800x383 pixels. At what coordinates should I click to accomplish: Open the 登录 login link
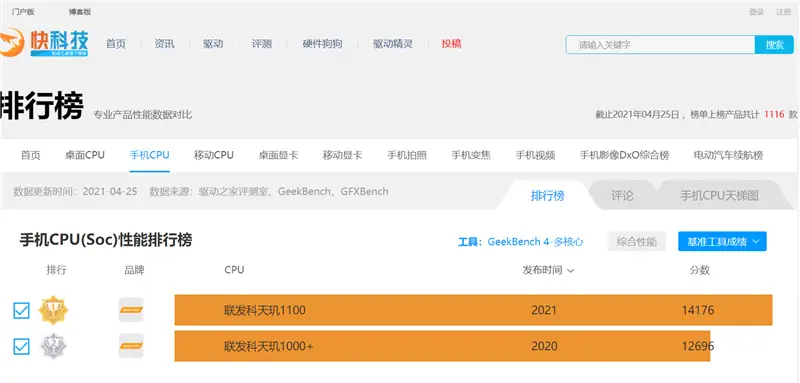point(756,12)
